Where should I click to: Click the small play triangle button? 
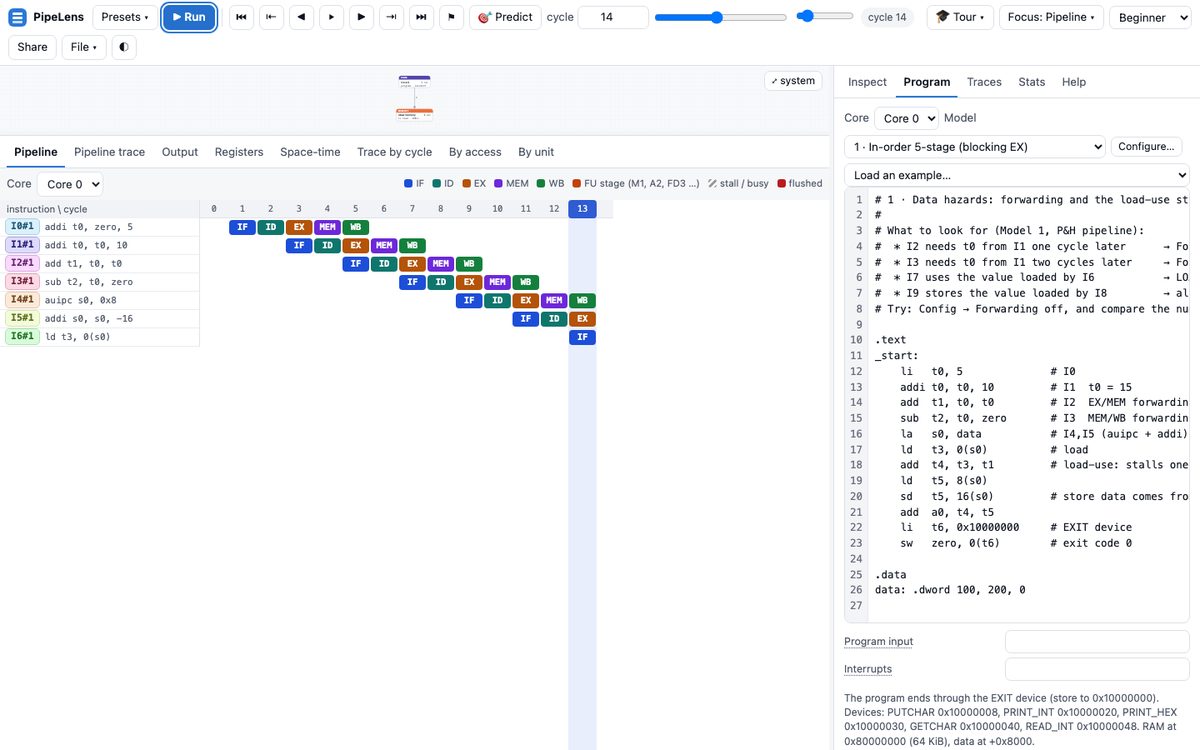click(x=331, y=17)
